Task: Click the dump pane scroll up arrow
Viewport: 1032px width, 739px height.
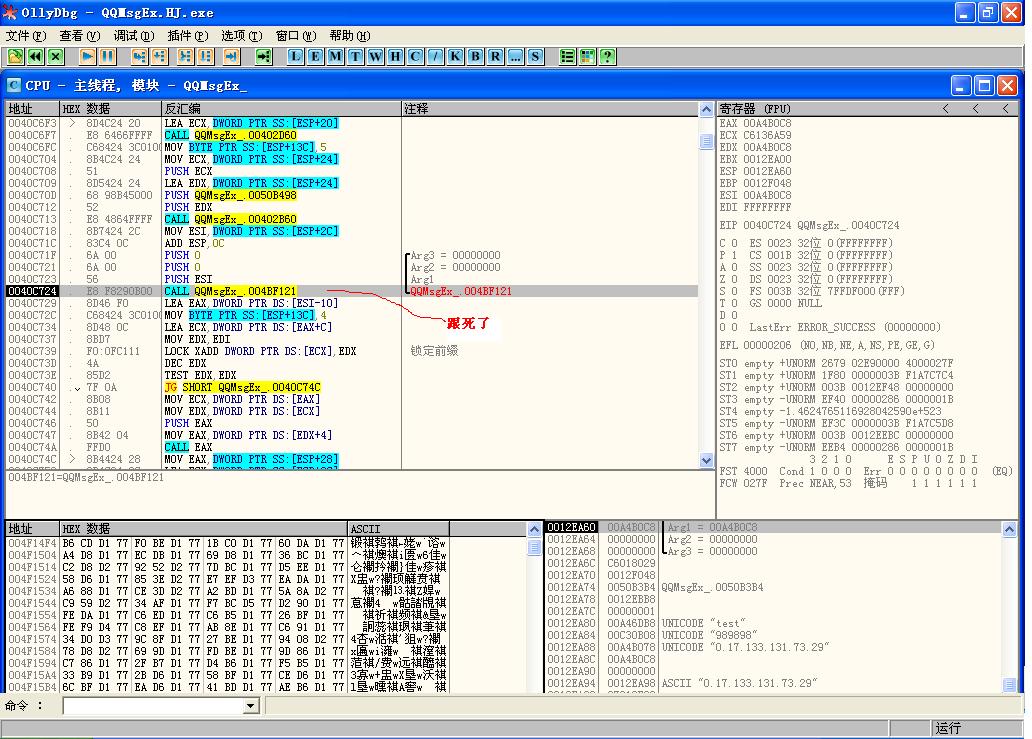Action: (x=535, y=529)
